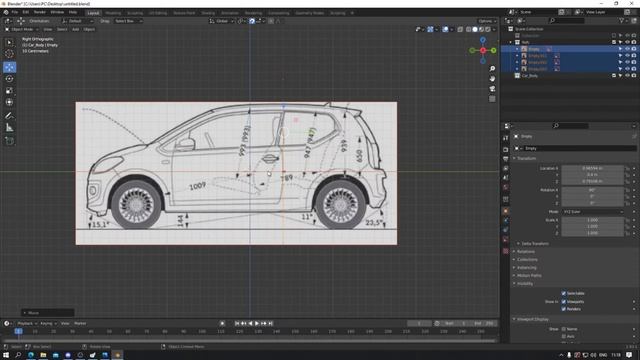Click the Blender logo menu icon

pos(6,13)
